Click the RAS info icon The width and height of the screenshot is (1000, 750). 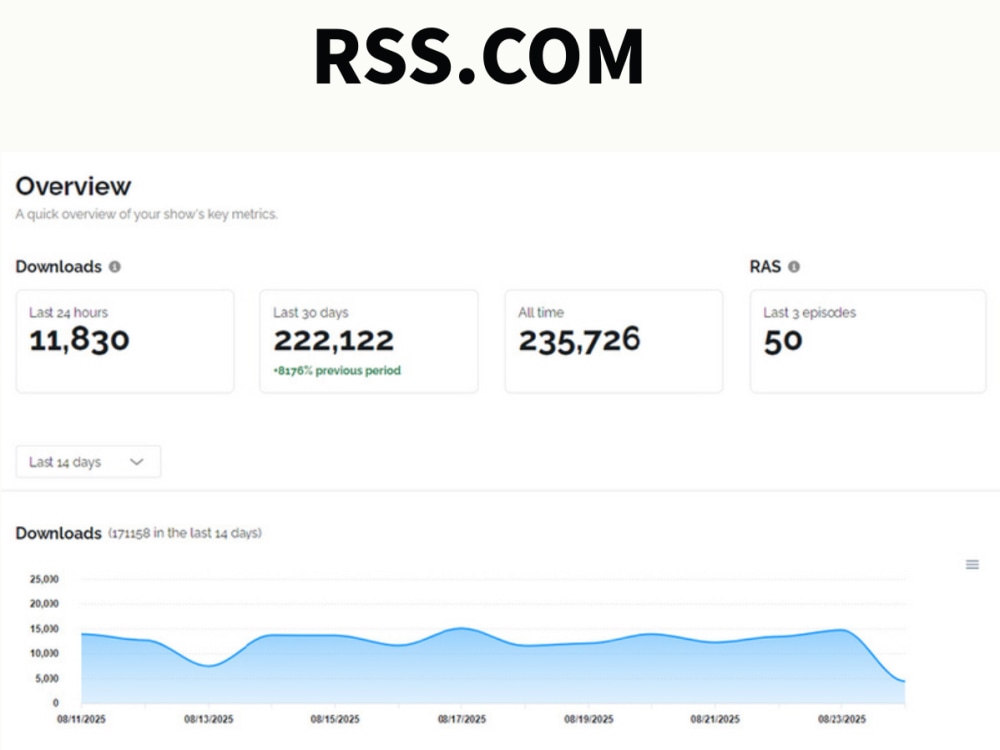[794, 267]
